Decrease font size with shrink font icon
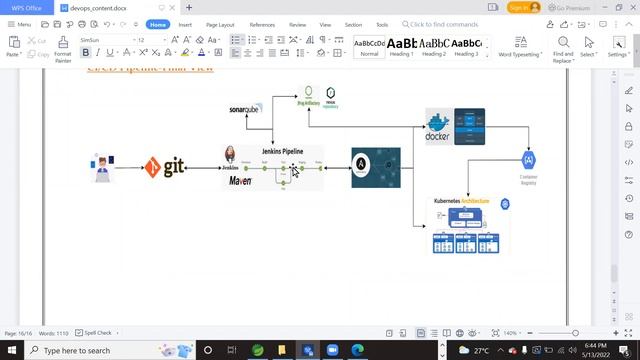640x360 pixels. [187, 40]
